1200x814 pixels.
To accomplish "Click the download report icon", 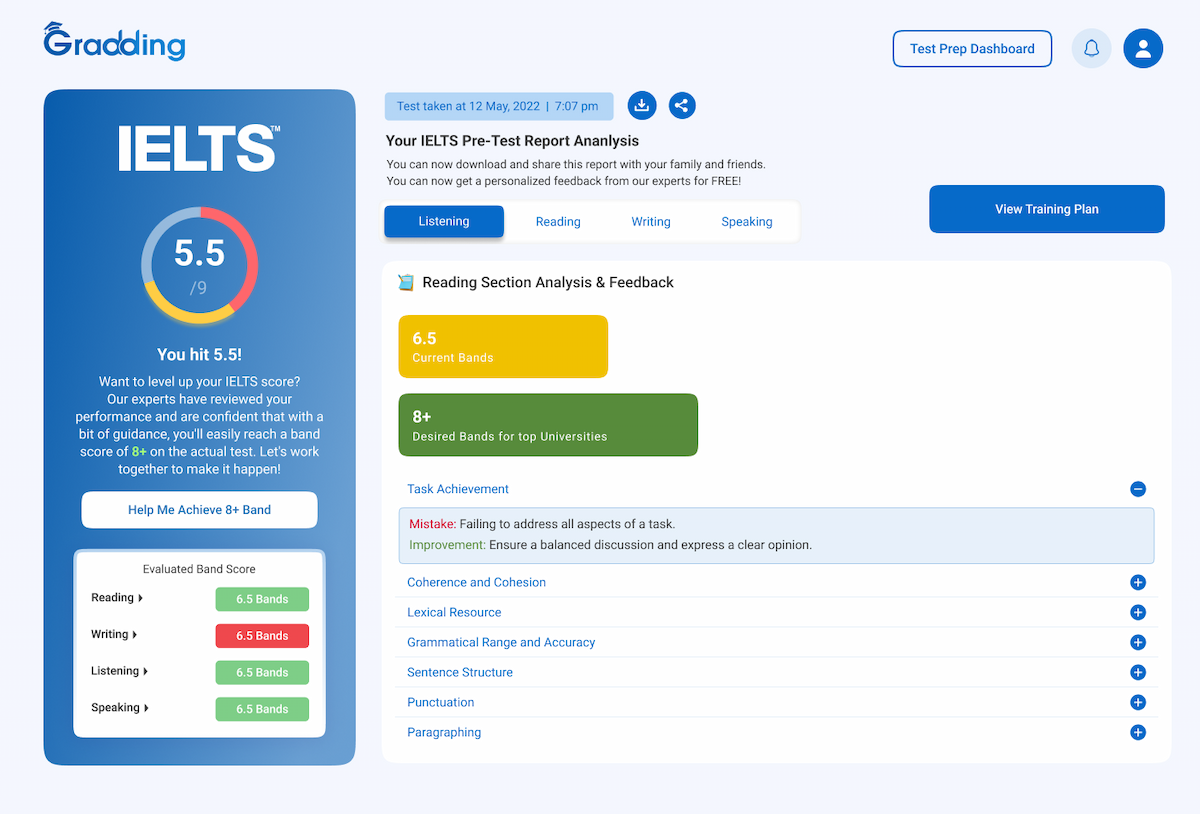I will click(x=642, y=105).
